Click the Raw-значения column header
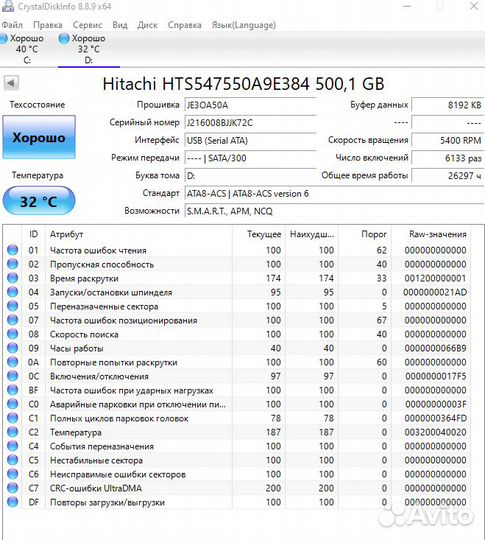 [431, 234]
